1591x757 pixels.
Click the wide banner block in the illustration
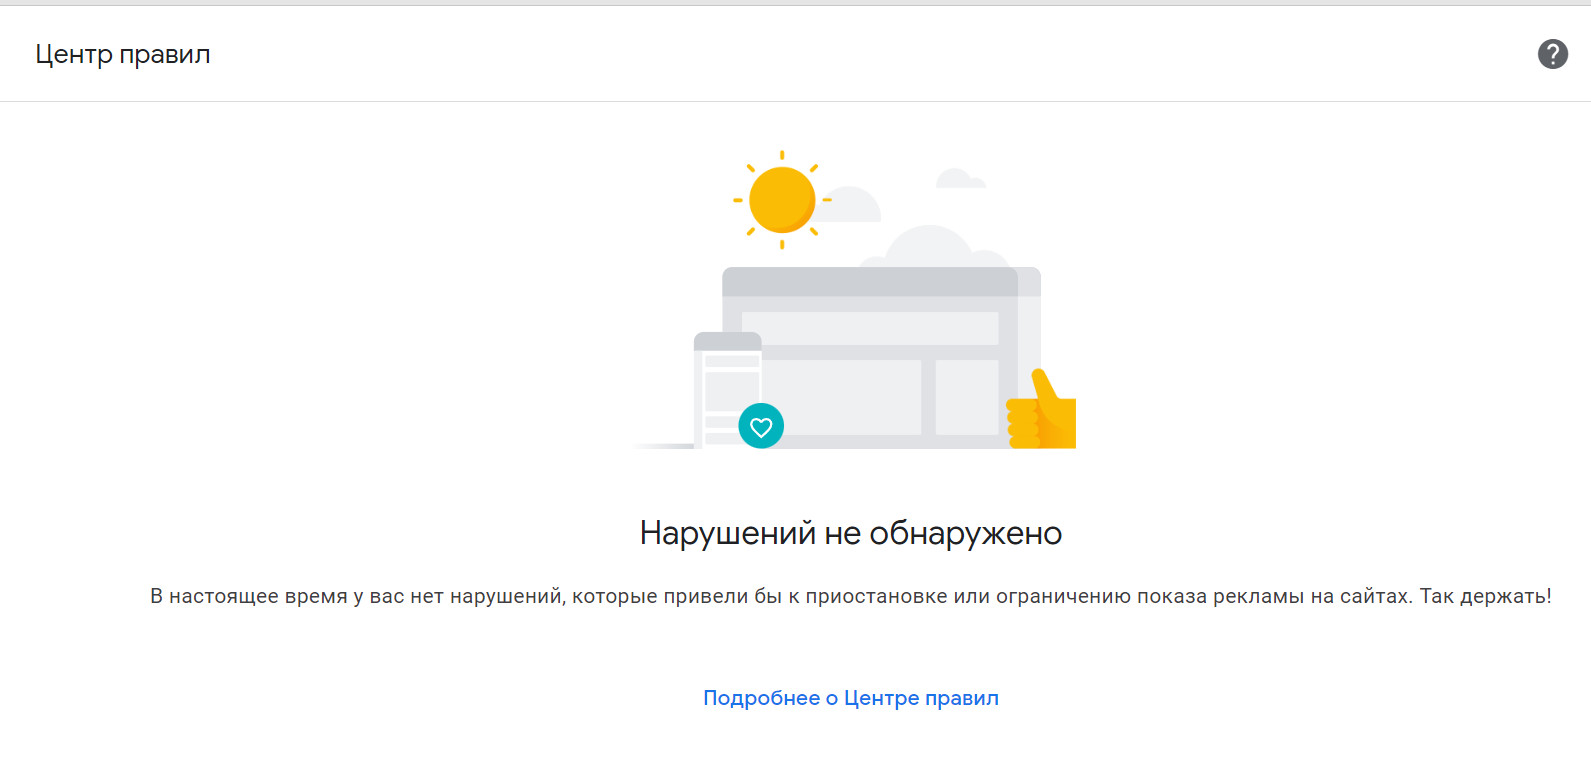pos(870,328)
